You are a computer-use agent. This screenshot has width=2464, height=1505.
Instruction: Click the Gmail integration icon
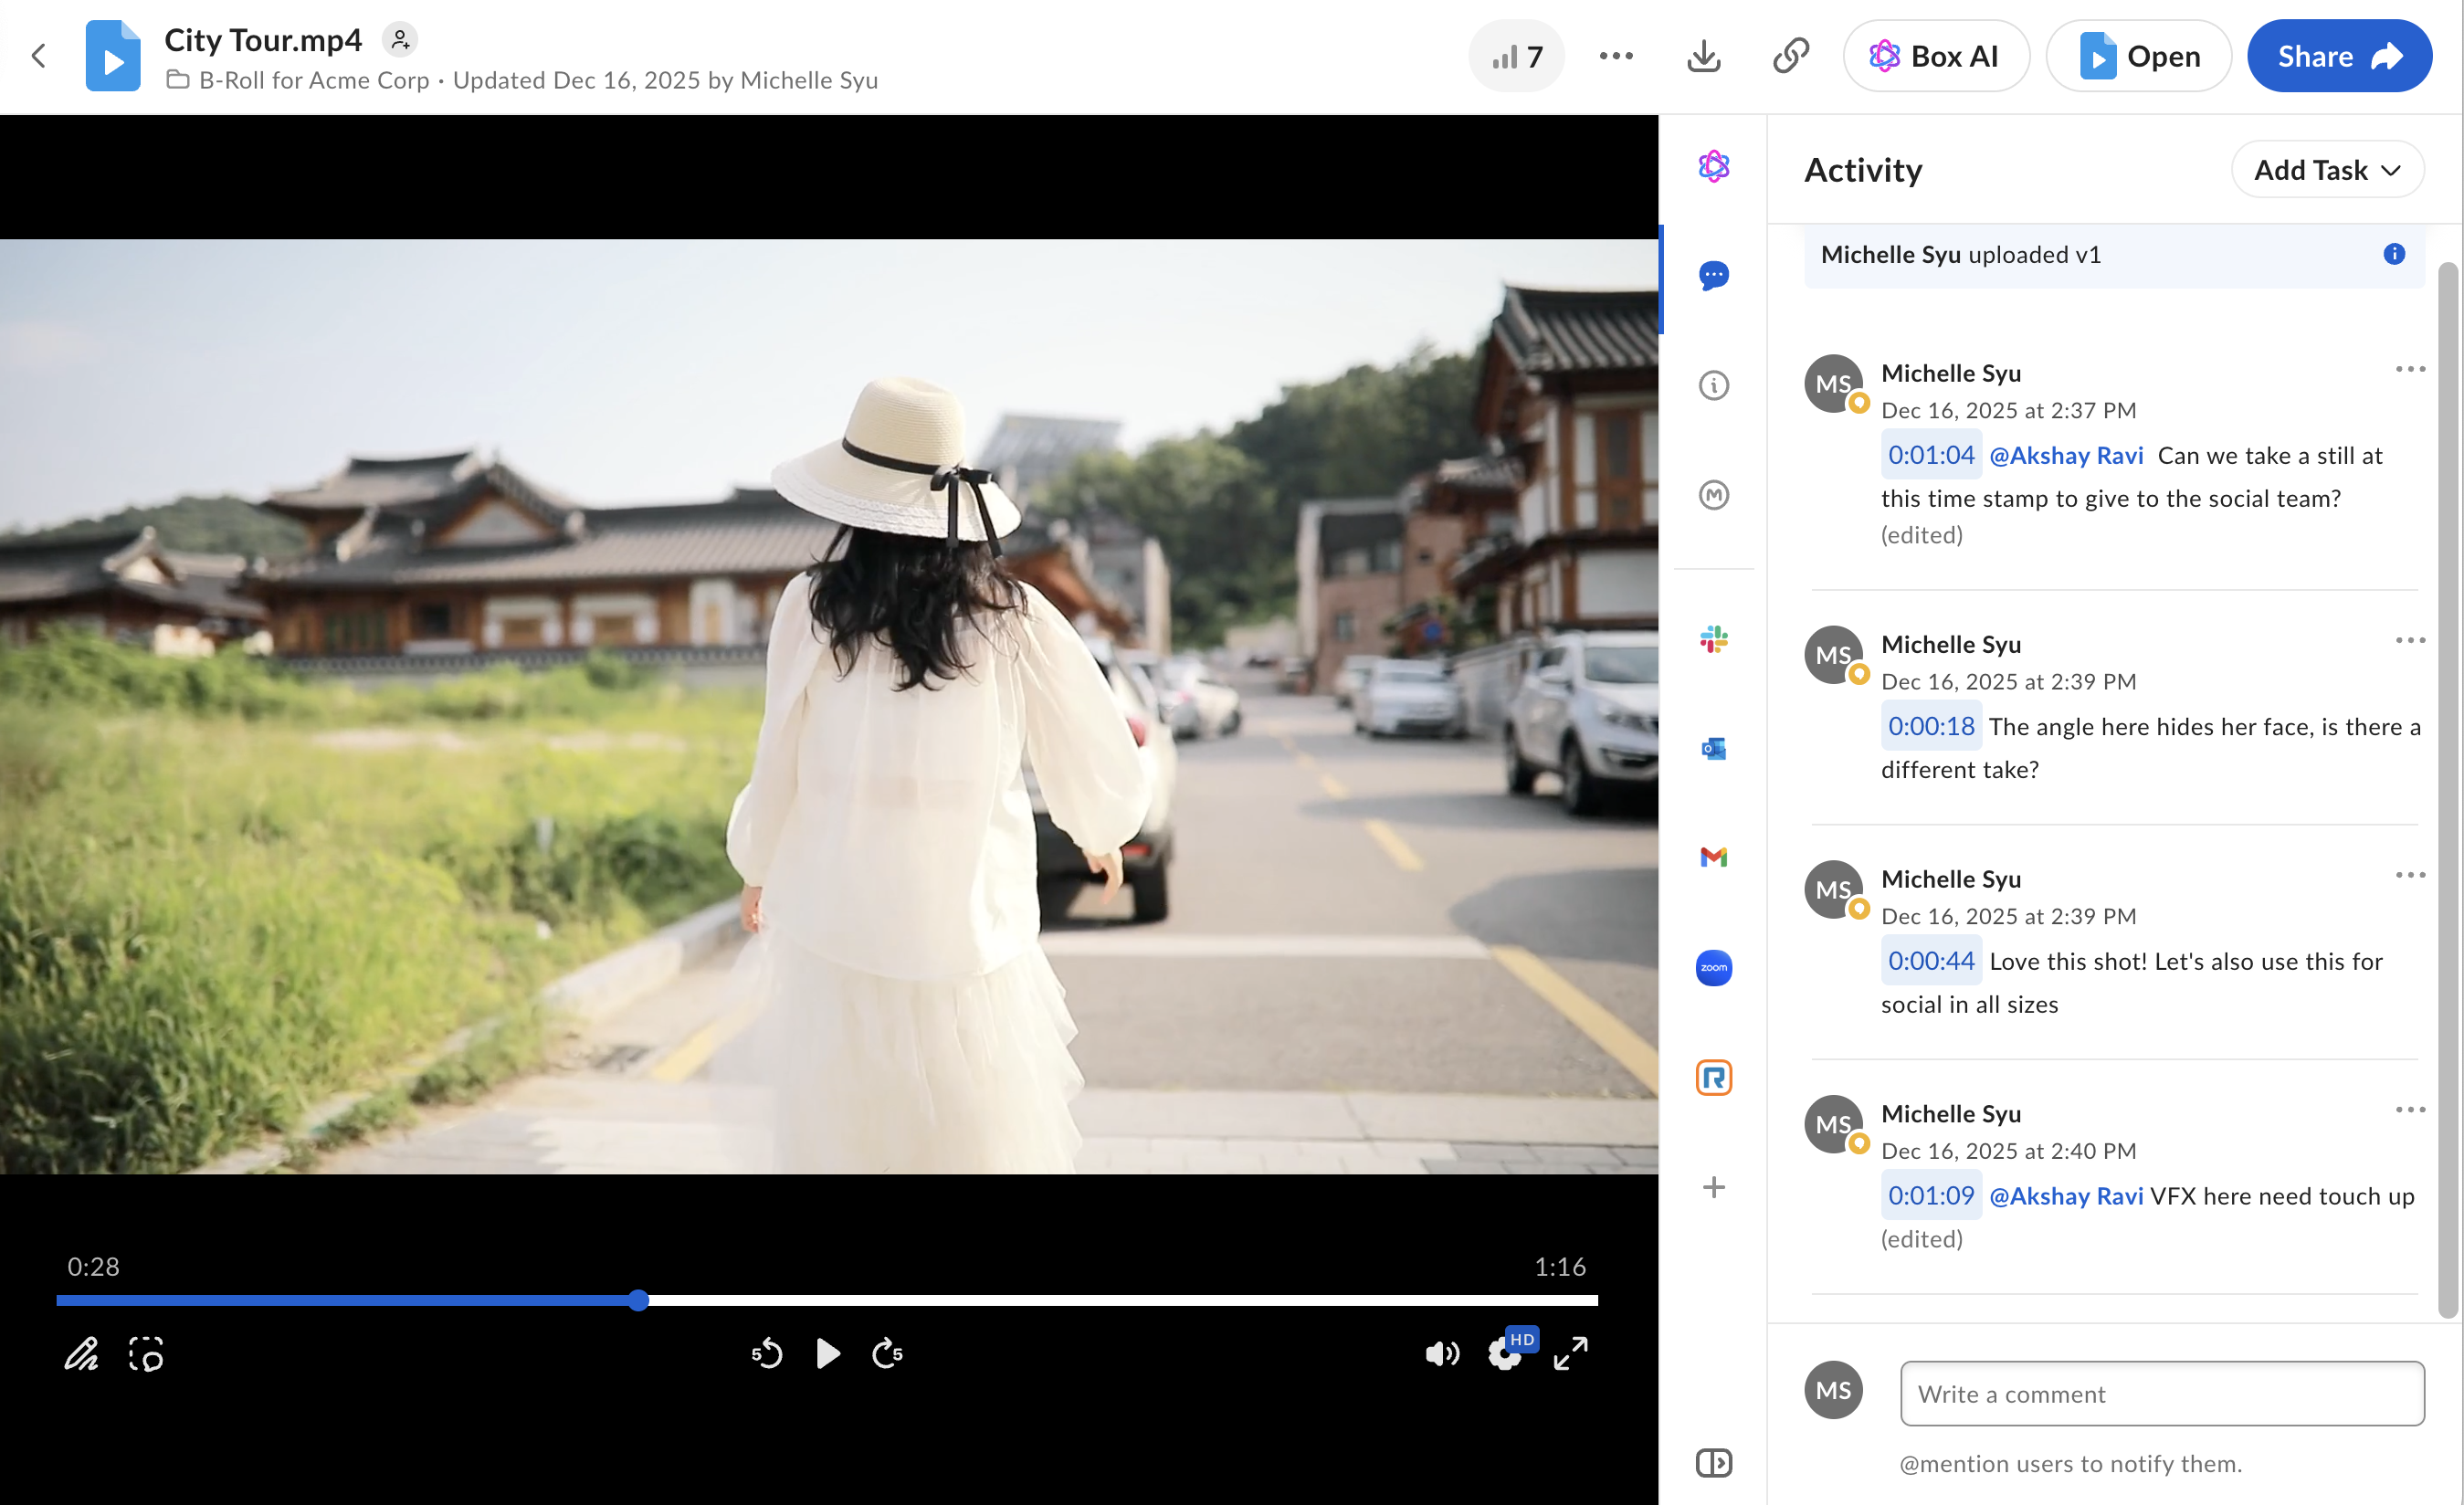(x=1713, y=857)
